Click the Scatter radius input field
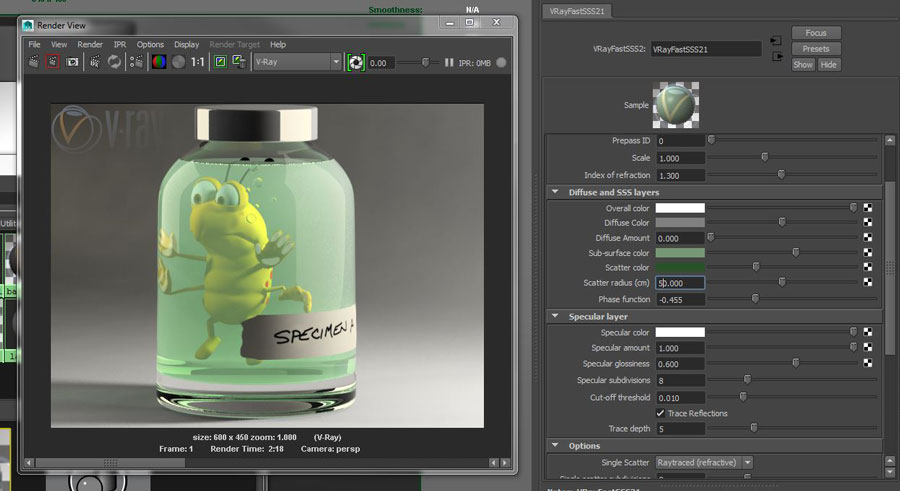 click(x=680, y=283)
